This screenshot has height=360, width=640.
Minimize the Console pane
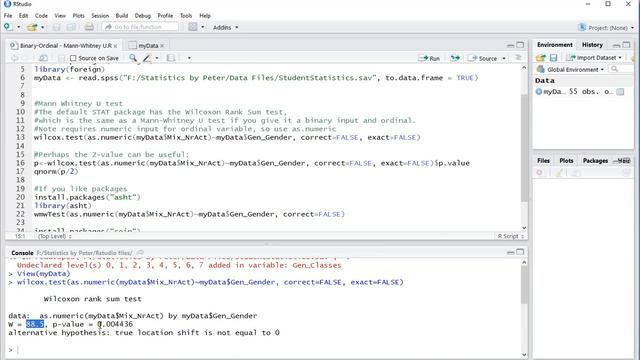tap(510, 253)
